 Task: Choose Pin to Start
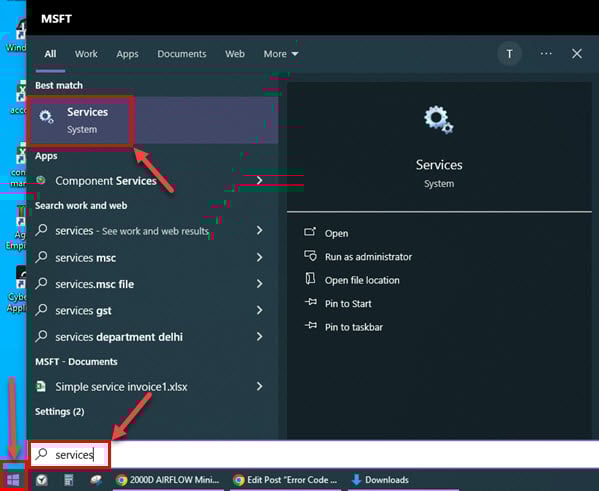pos(348,304)
